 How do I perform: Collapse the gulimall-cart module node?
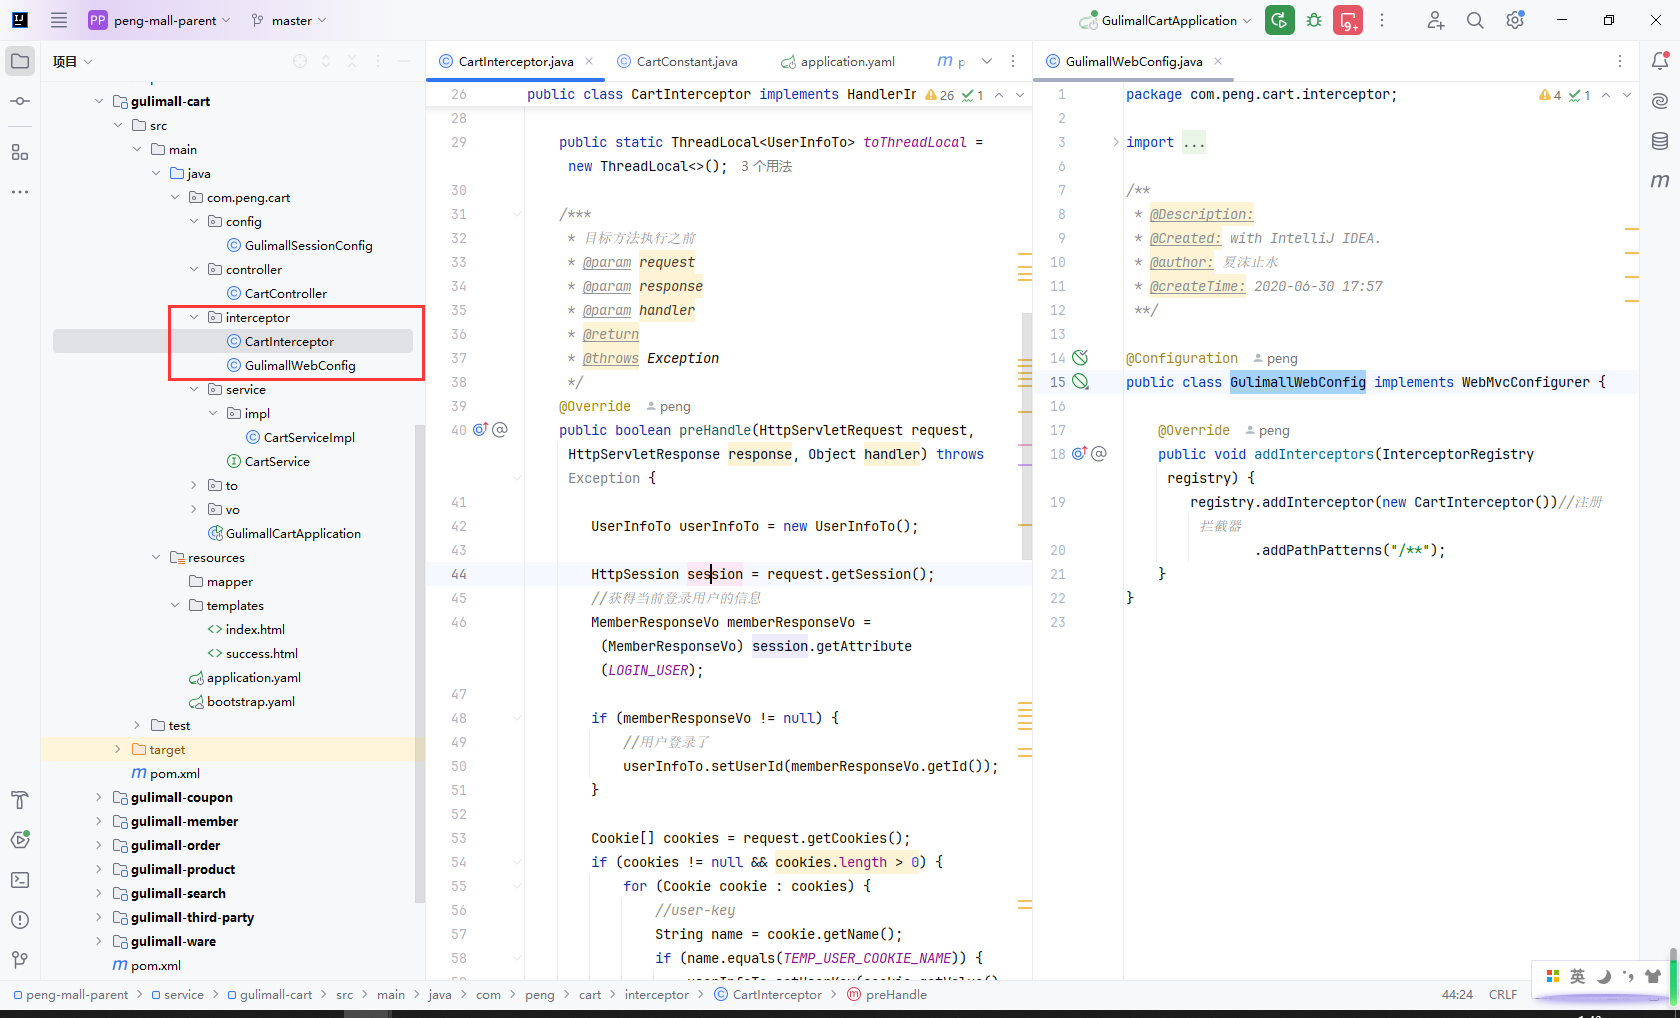[99, 101]
